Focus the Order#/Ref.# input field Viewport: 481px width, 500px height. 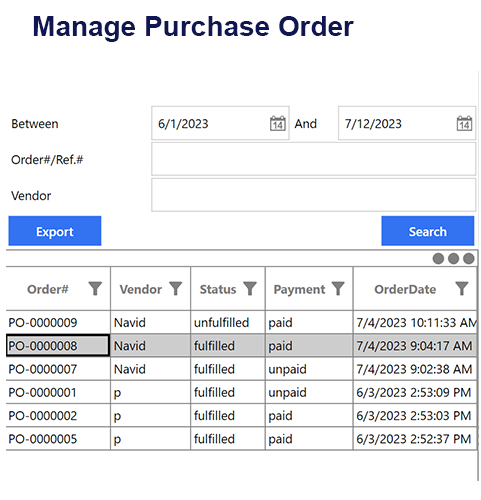pyautogui.click(x=313, y=159)
